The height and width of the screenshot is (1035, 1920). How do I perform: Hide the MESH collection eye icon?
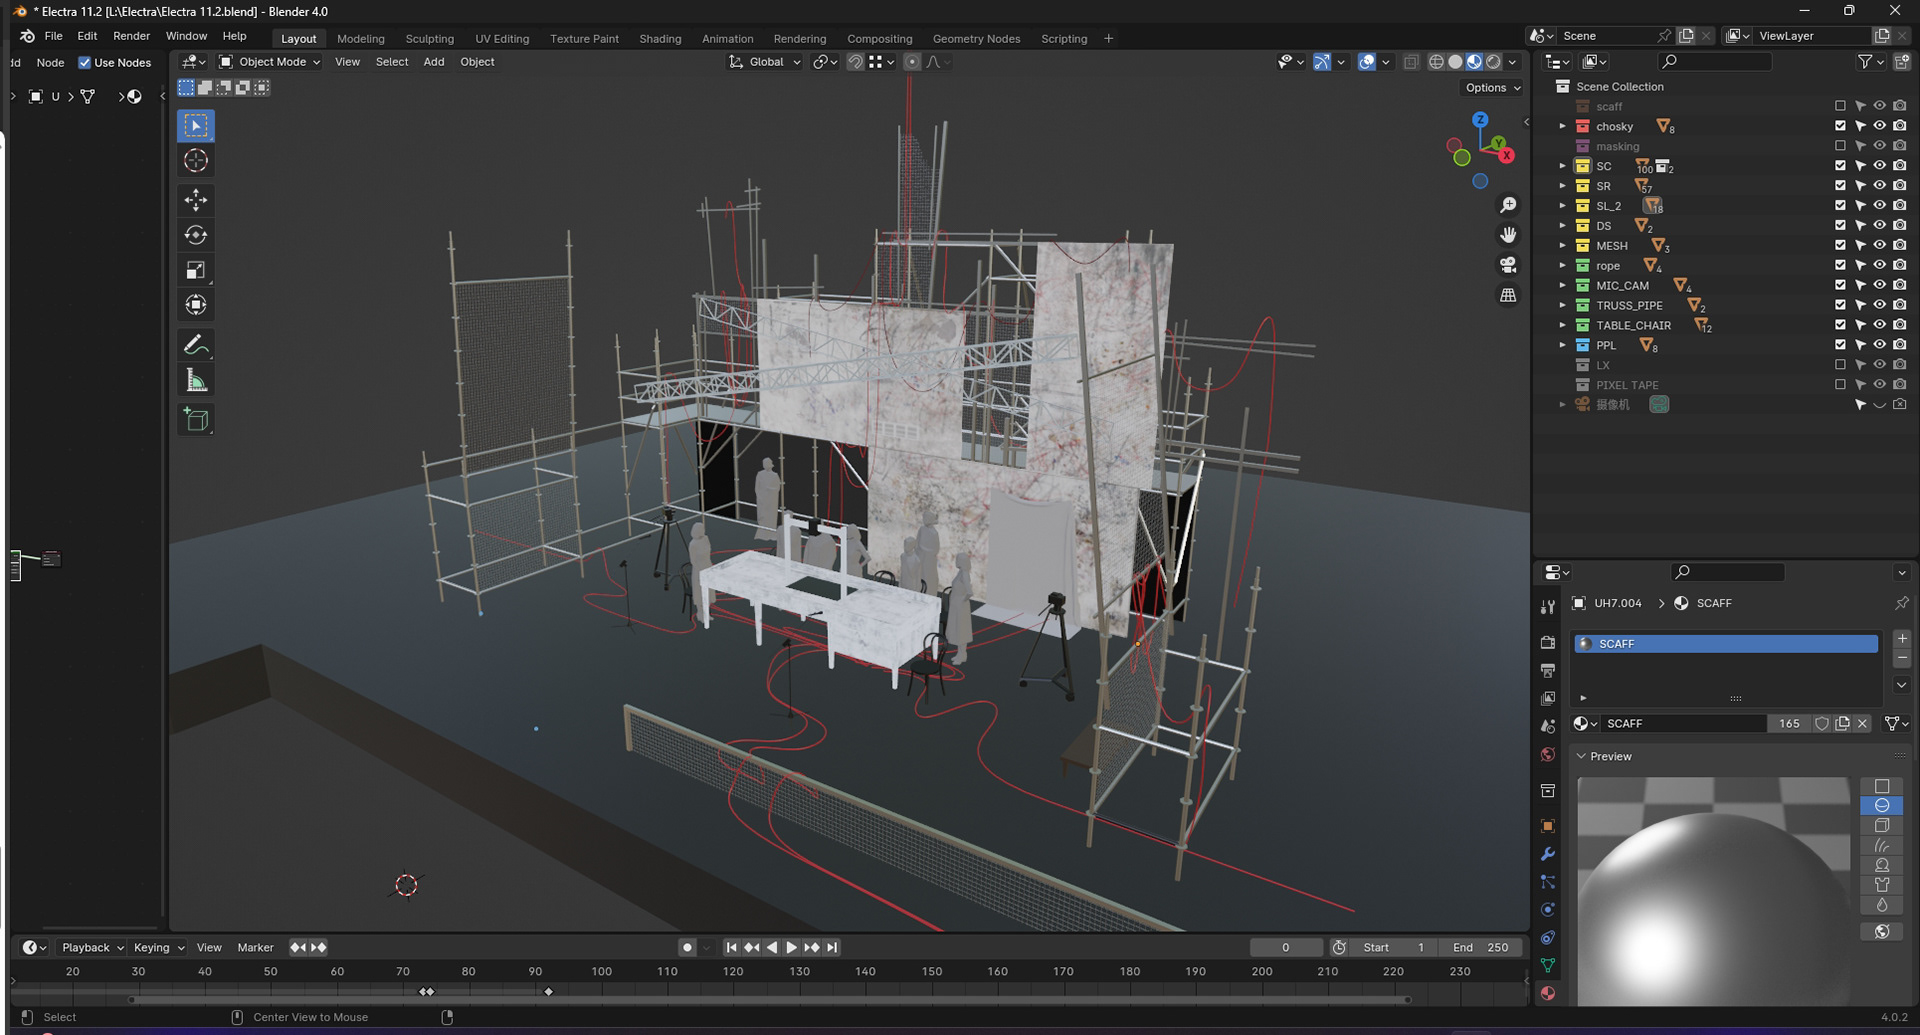1880,245
